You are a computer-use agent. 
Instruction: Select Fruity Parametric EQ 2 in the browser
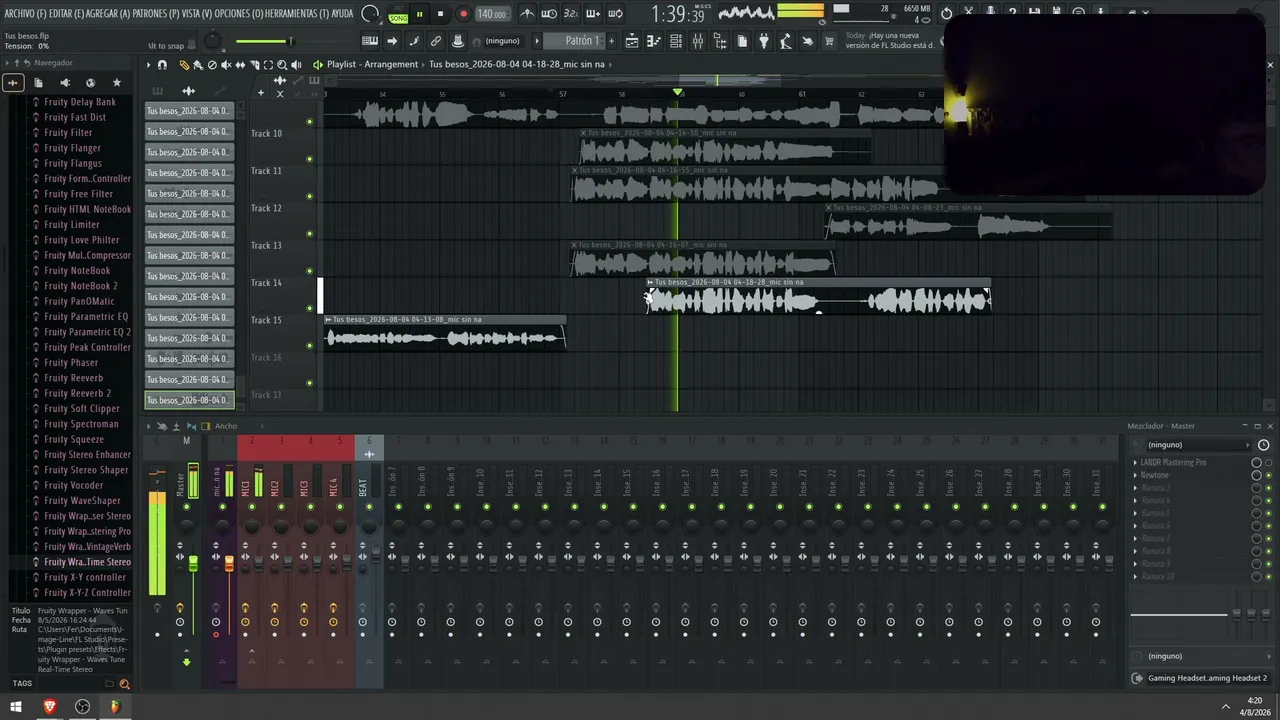[87, 332]
